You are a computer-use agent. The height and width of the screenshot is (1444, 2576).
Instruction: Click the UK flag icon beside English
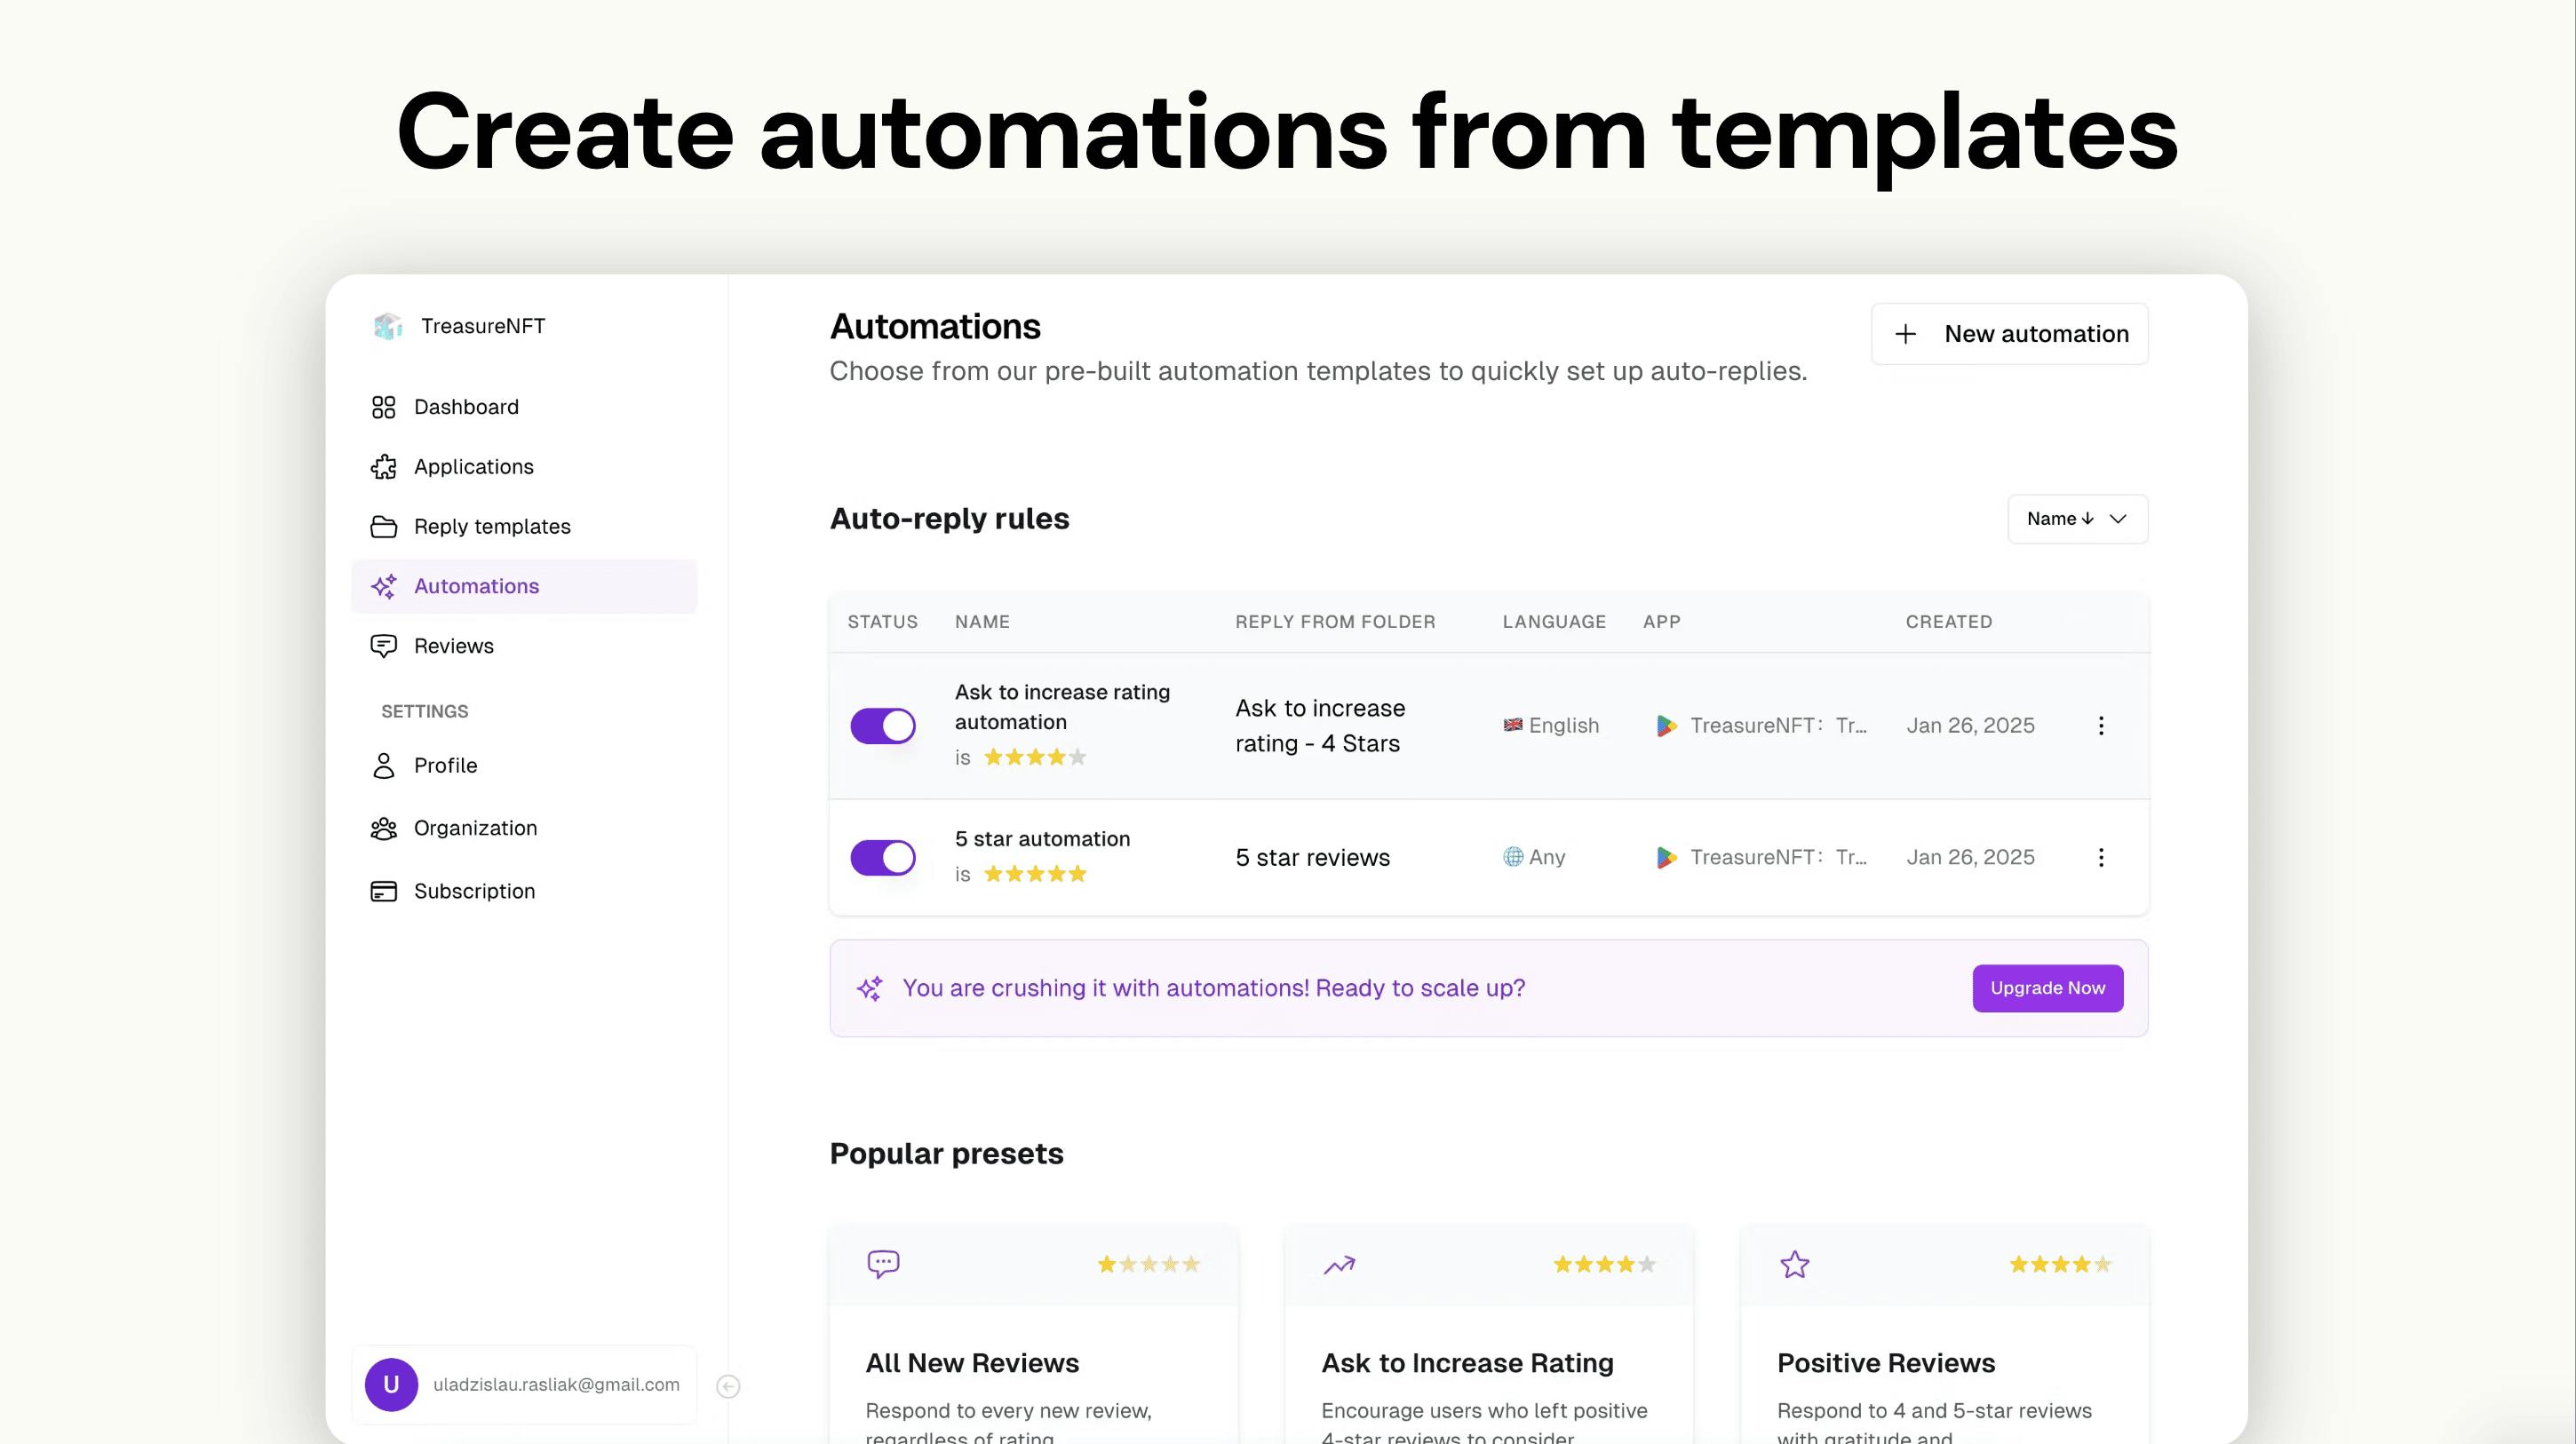[1513, 725]
